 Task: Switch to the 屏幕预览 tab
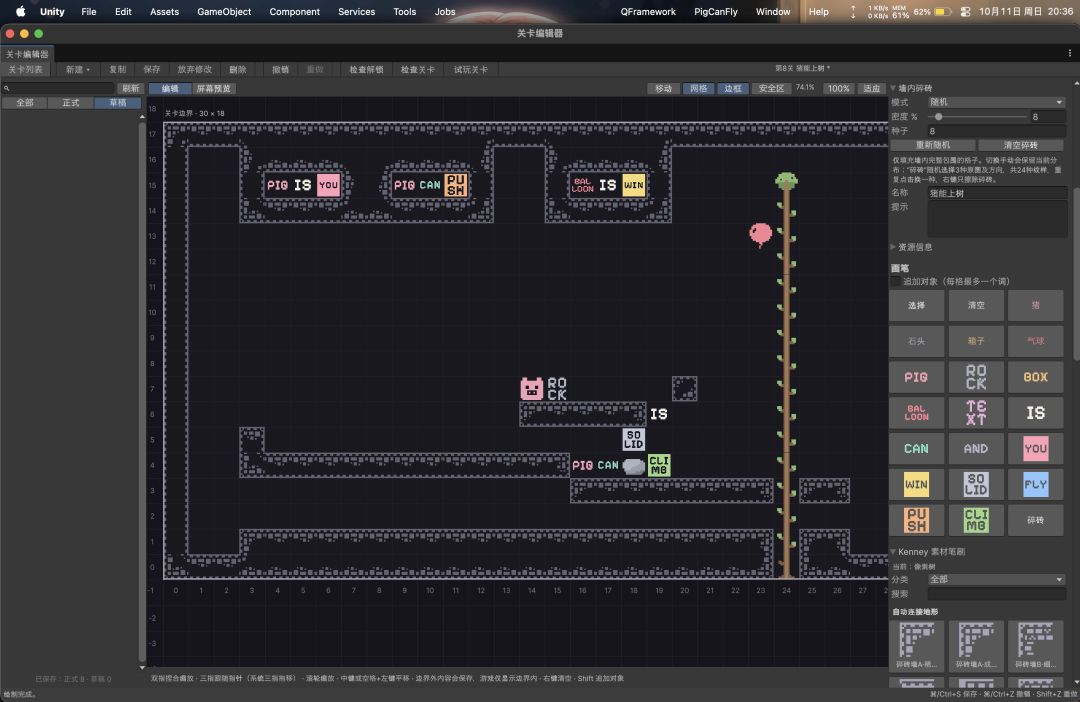[x=214, y=88]
